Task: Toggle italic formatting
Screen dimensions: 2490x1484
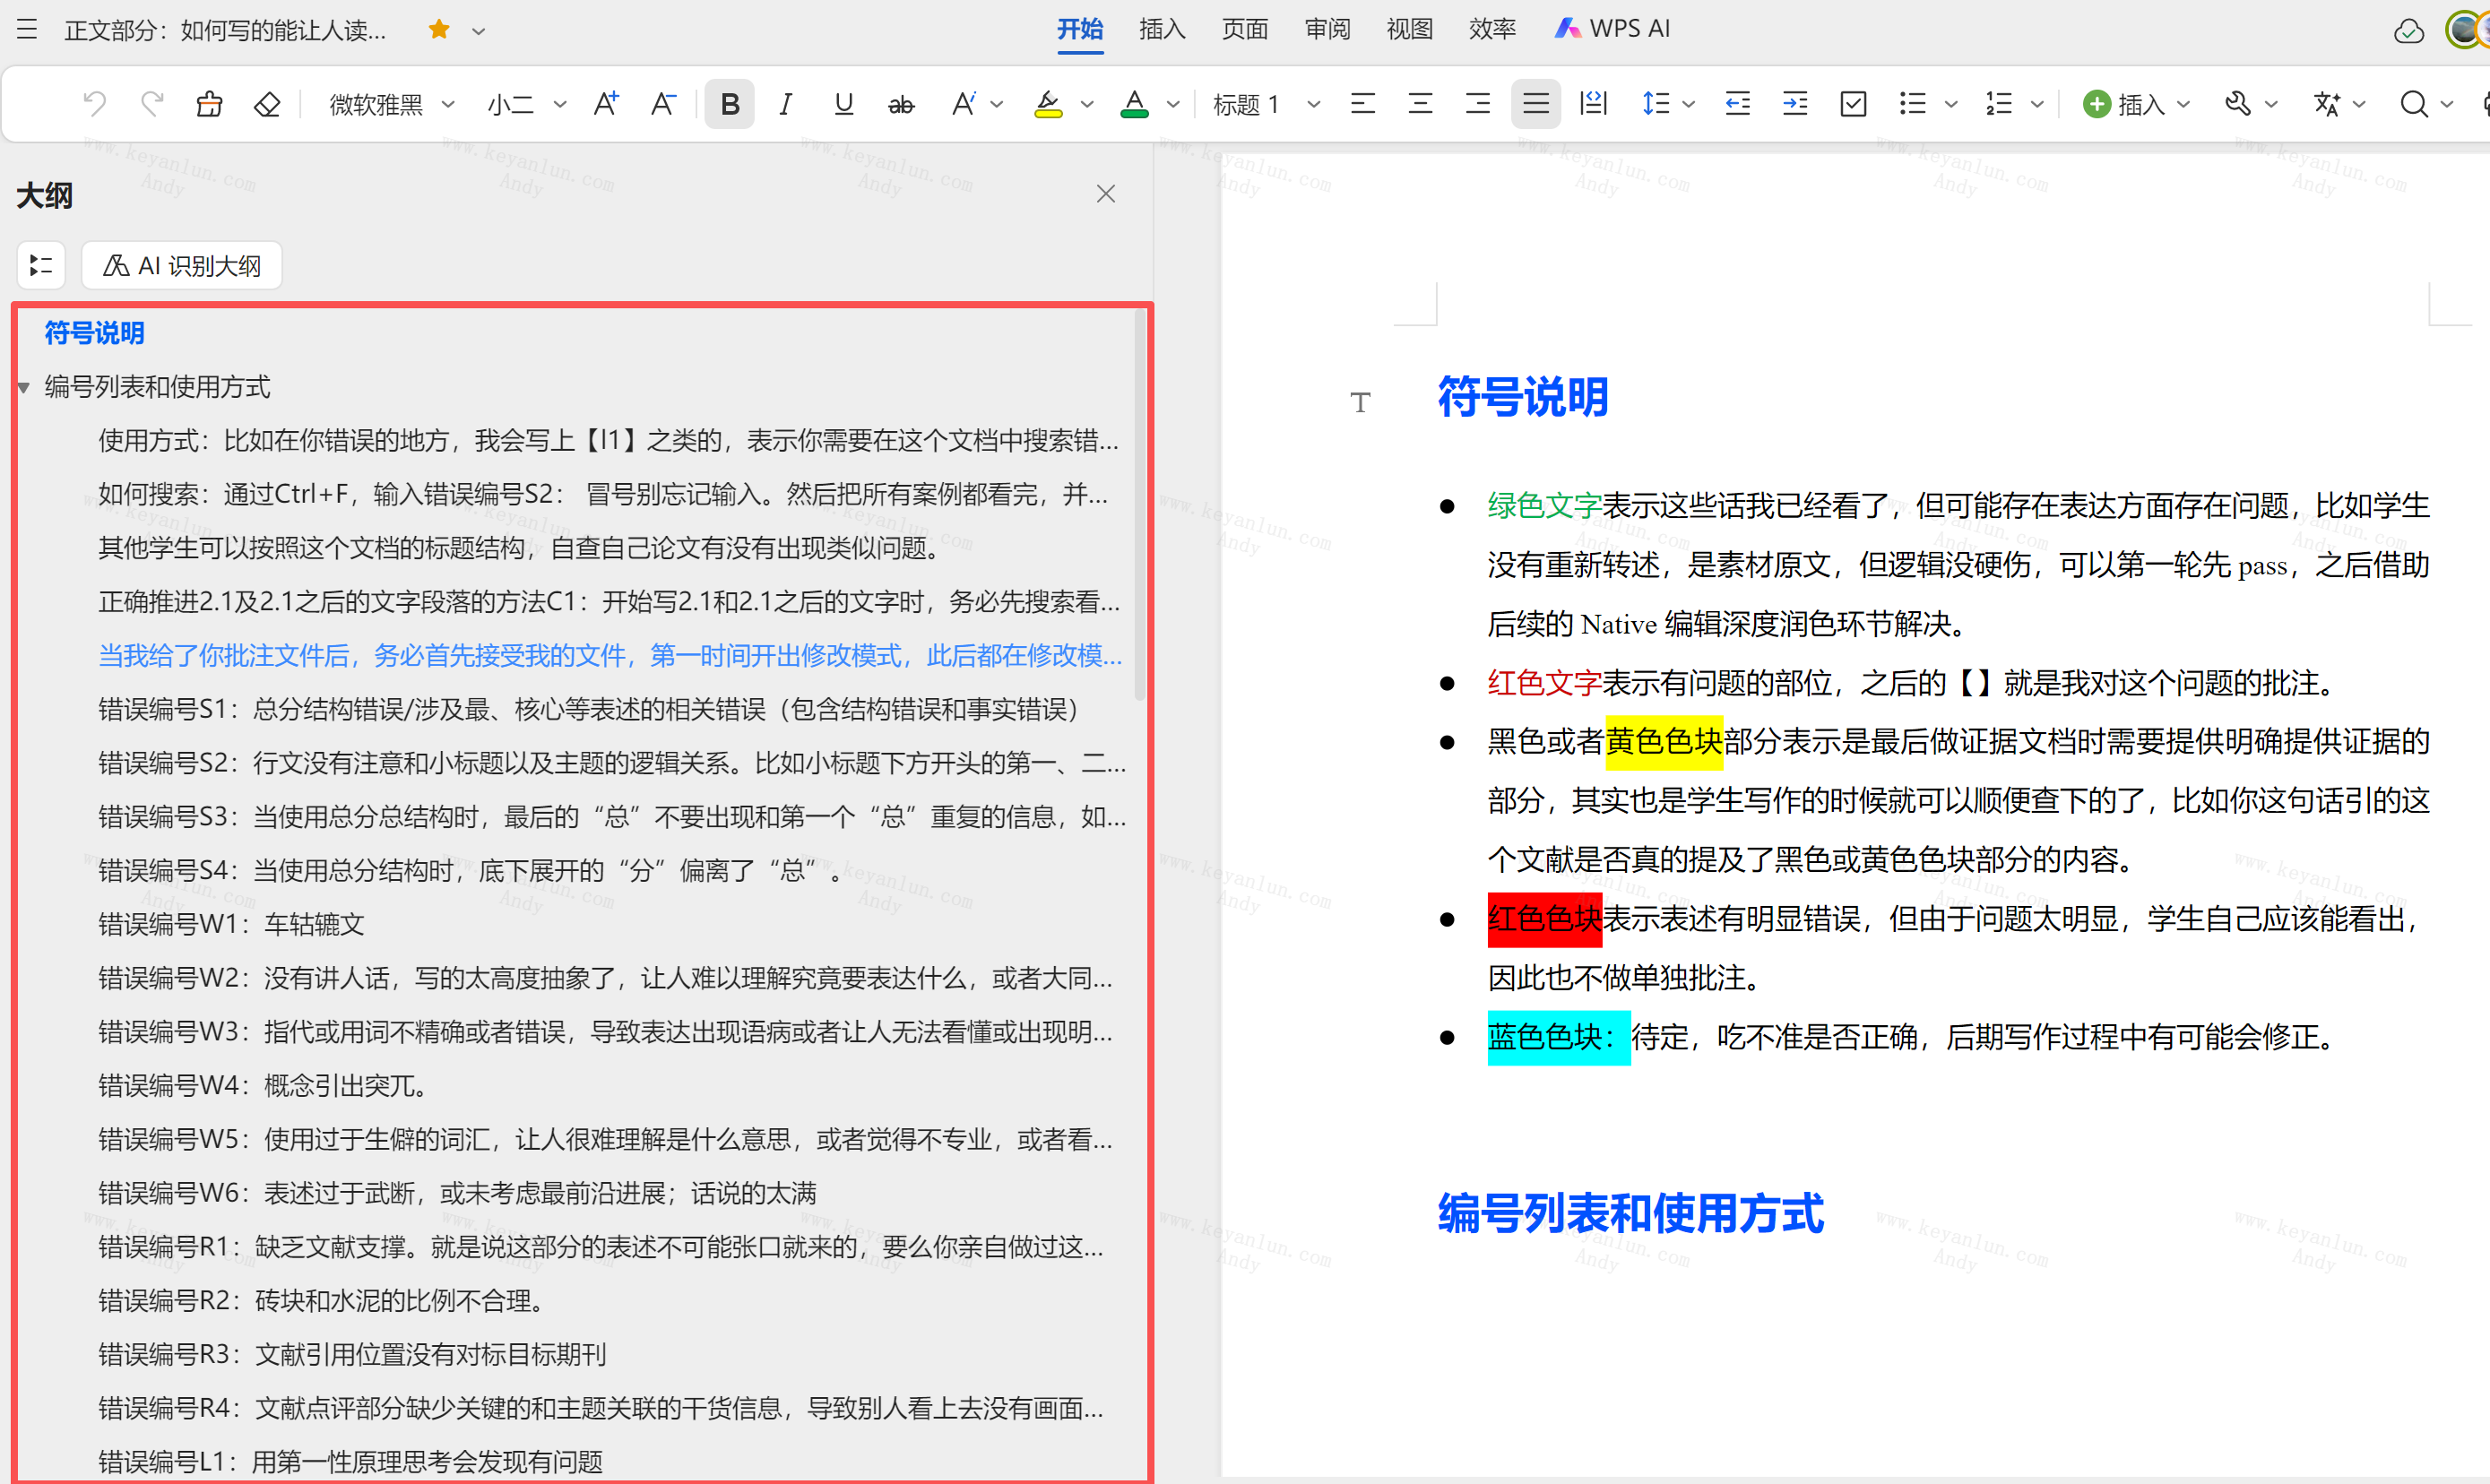Action: [x=786, y=104]
